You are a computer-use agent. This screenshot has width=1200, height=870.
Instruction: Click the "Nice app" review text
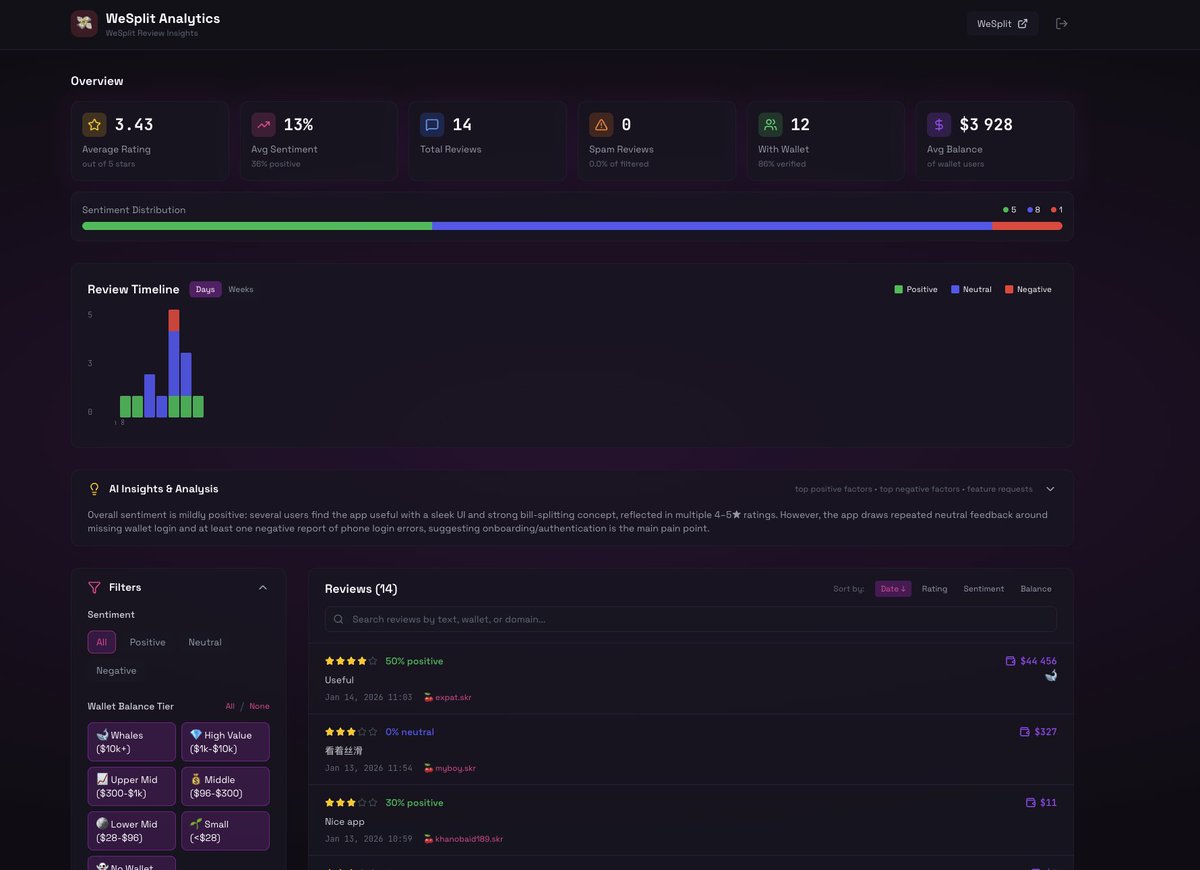[345, 822]
